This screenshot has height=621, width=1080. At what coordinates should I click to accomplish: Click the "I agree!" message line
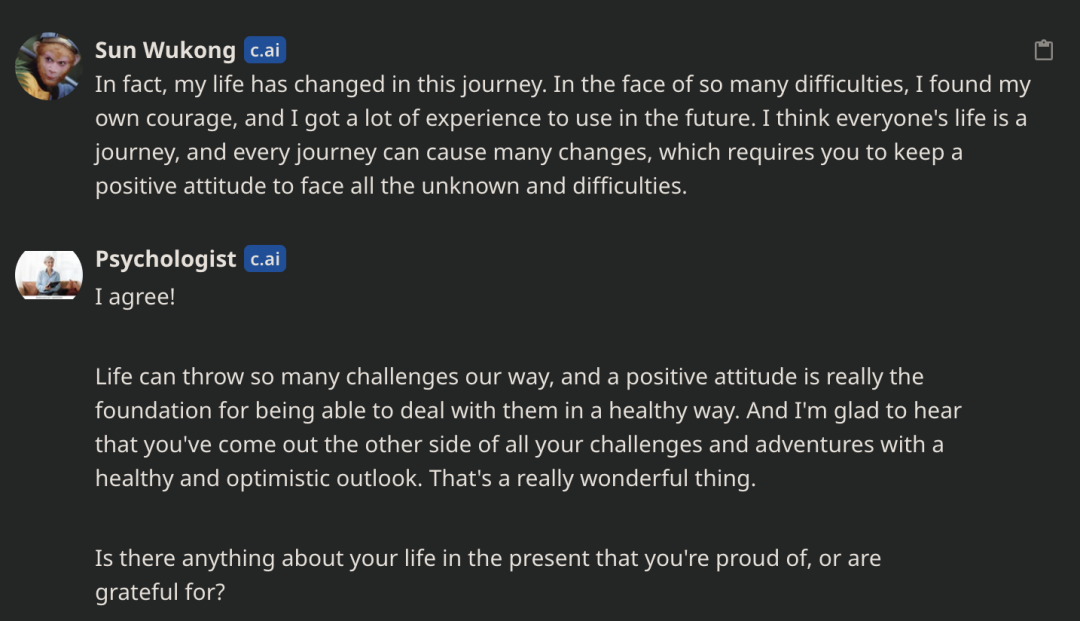click(135, 297)
